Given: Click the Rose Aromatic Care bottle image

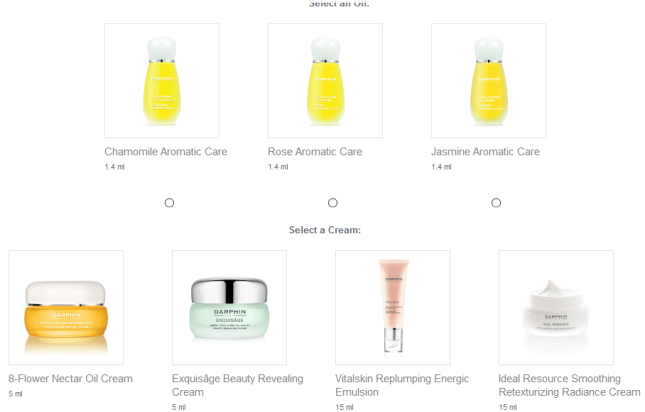Looking at the screenshot, I should (325, 81).
